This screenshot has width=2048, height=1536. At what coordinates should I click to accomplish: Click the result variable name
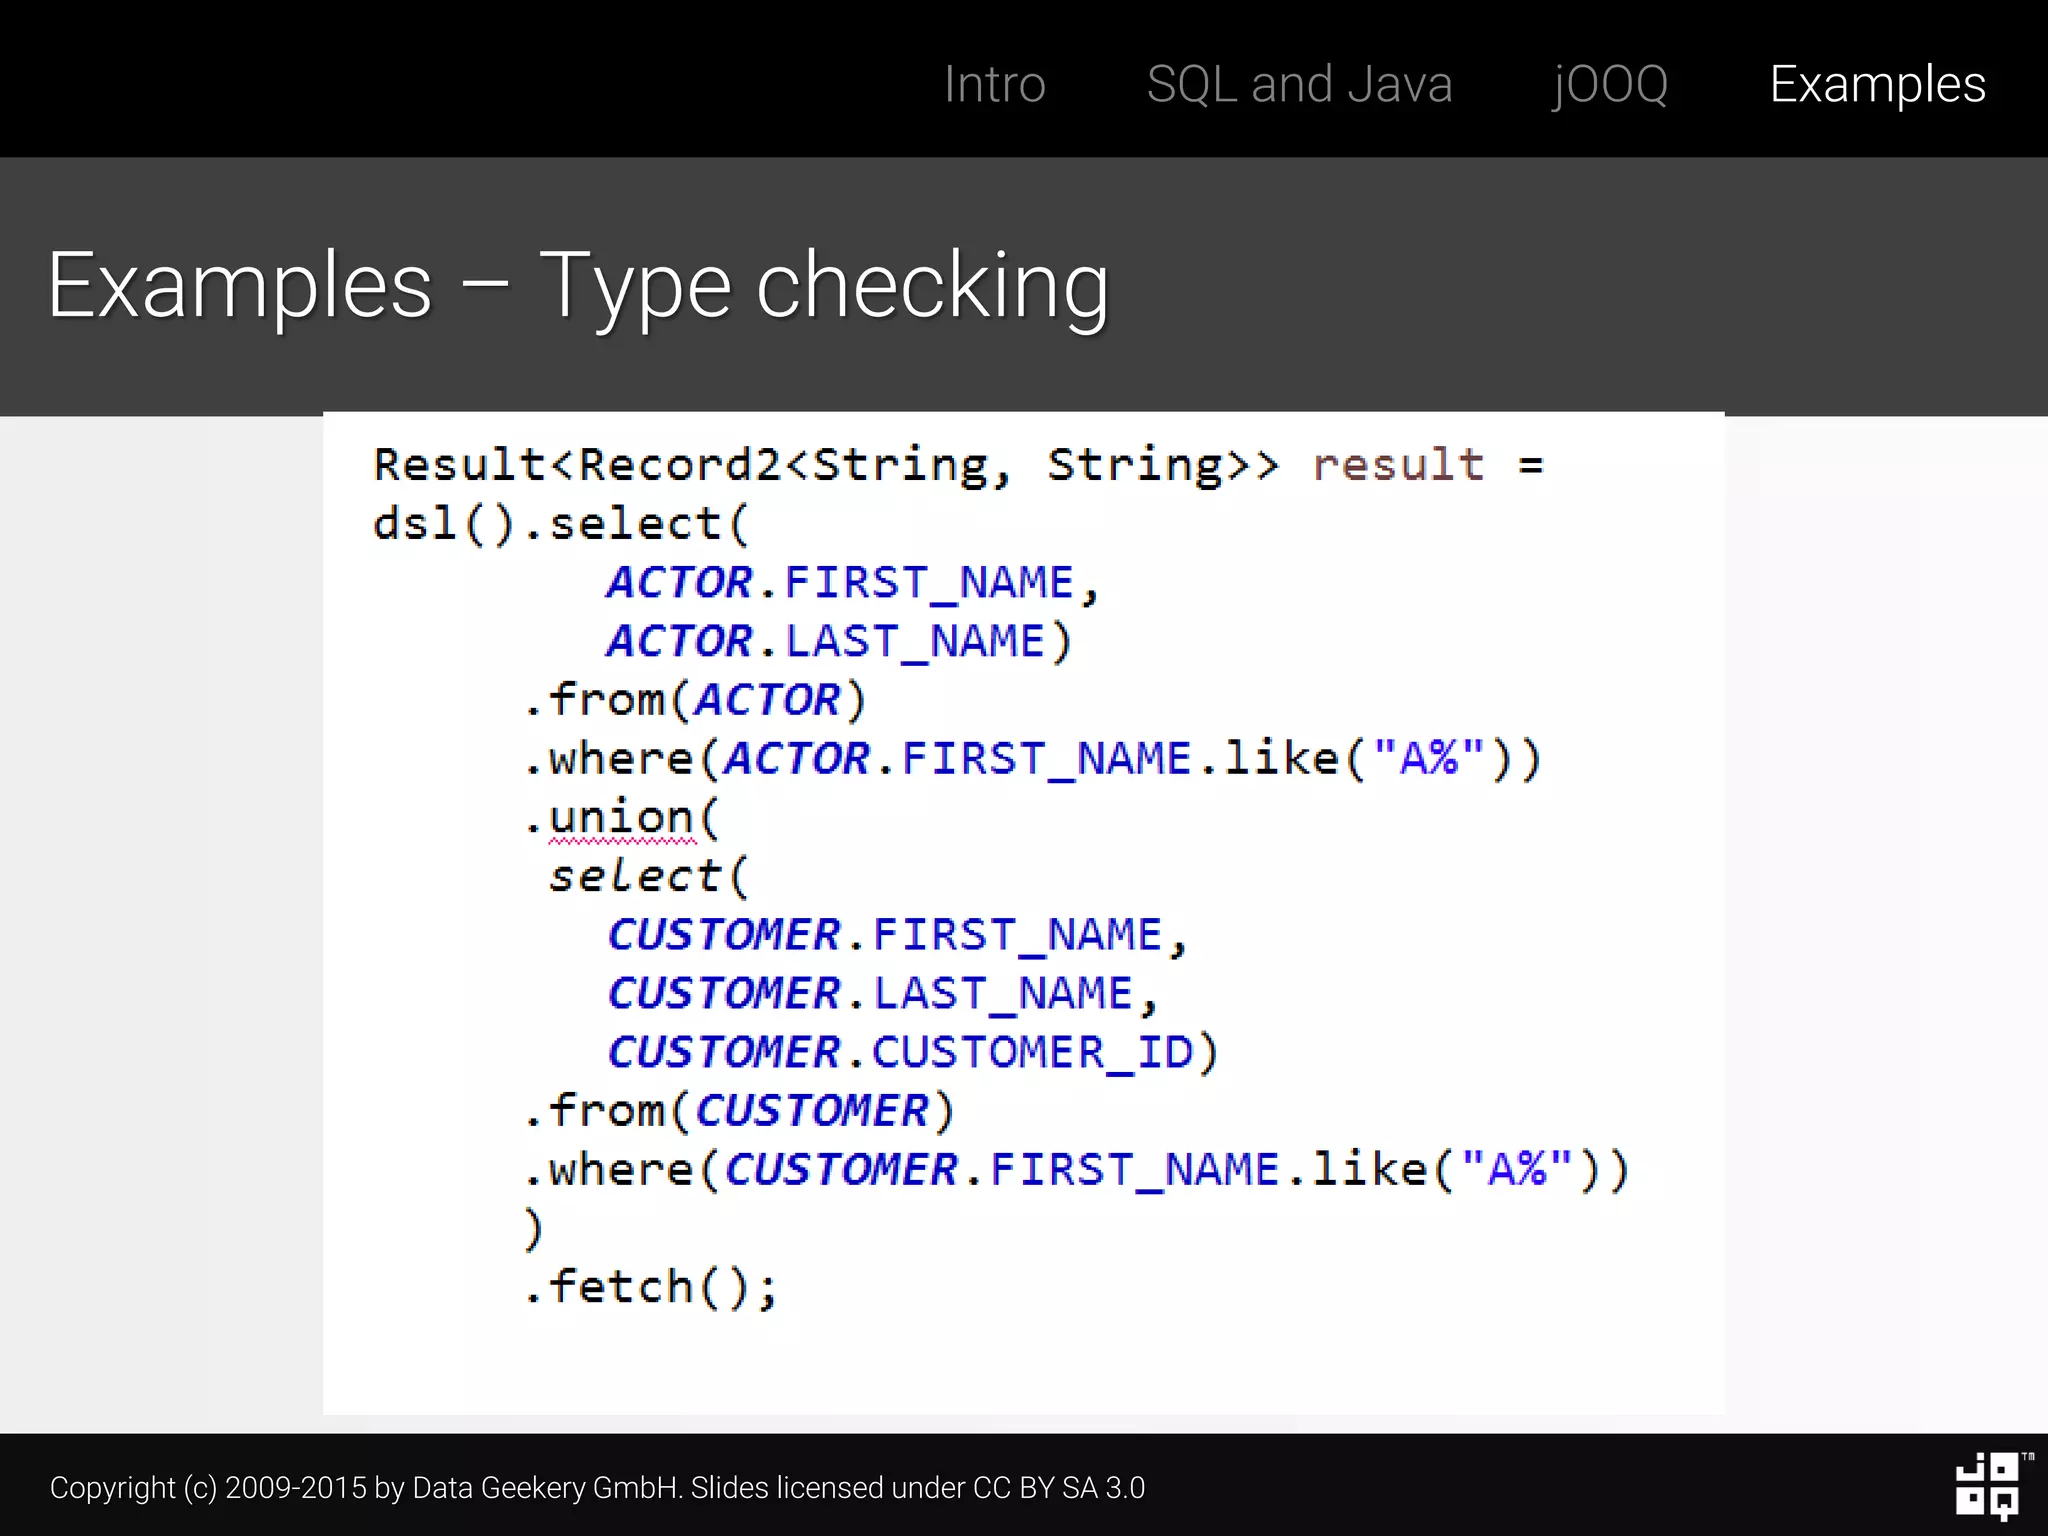(1398, 465)
